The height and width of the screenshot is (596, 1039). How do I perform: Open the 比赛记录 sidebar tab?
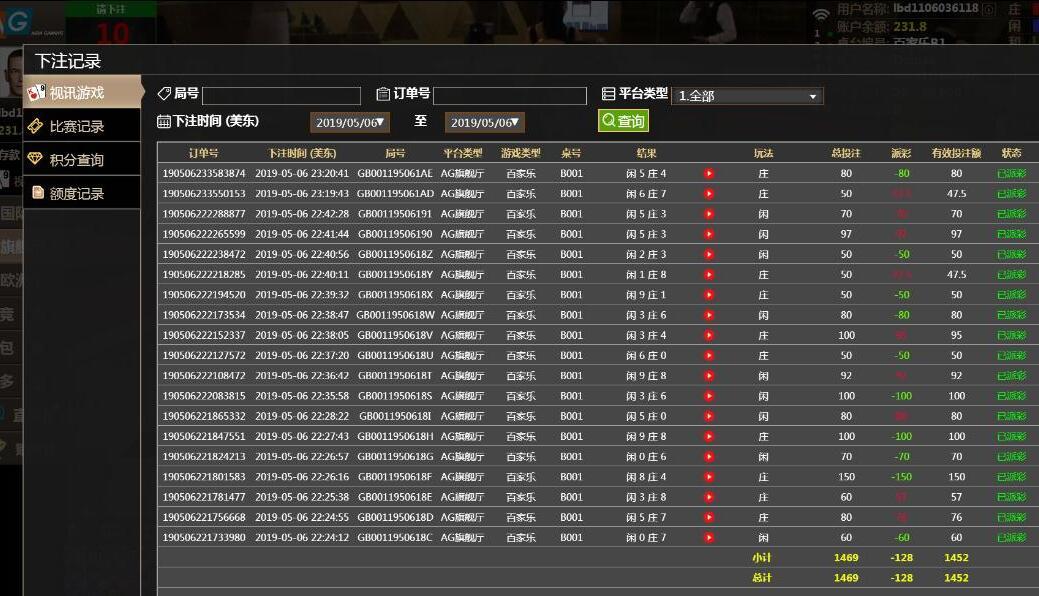(x=82, y=126)
